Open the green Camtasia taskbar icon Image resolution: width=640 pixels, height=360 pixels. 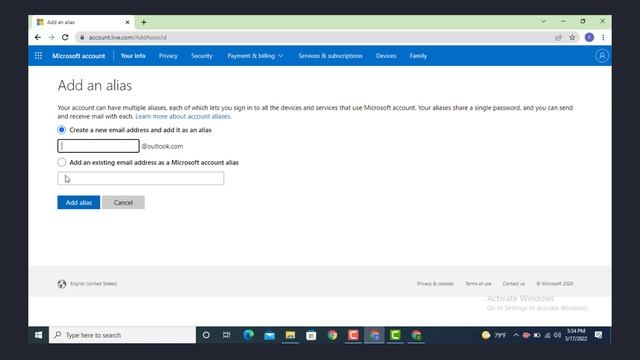(395, 335)
